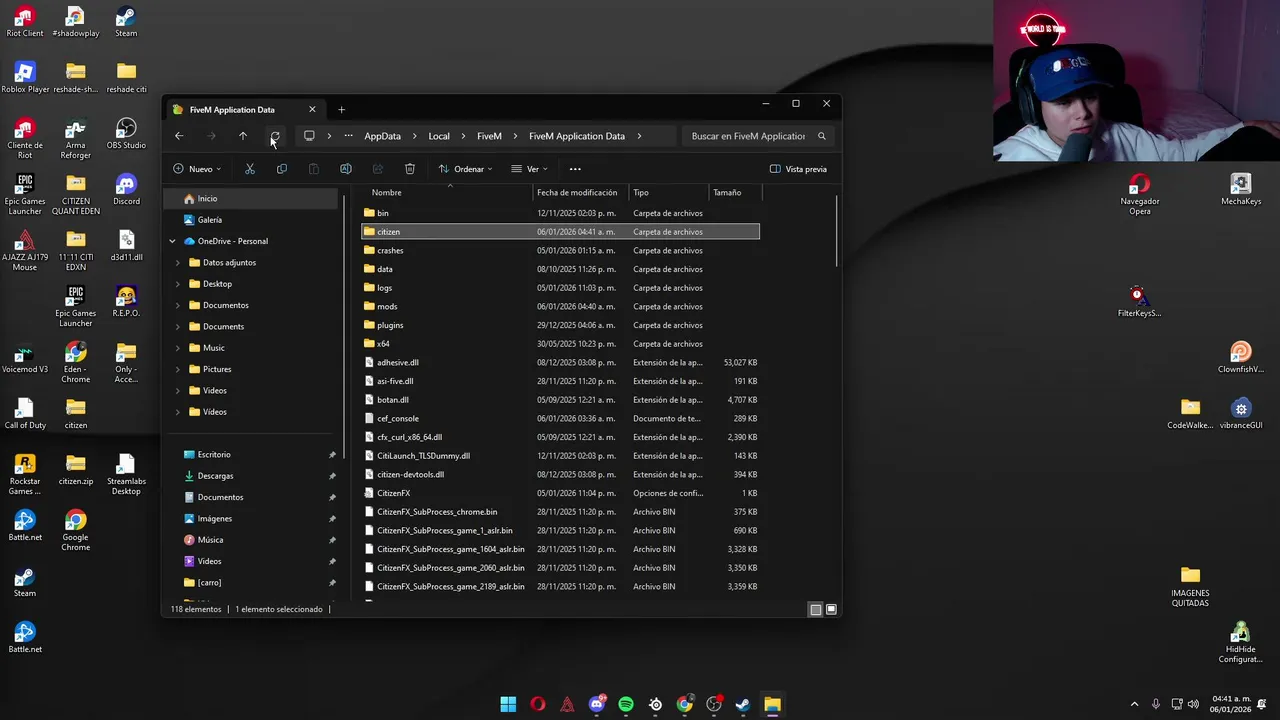
Task: Switch to details view layout icon
Action: pos(816,609)
